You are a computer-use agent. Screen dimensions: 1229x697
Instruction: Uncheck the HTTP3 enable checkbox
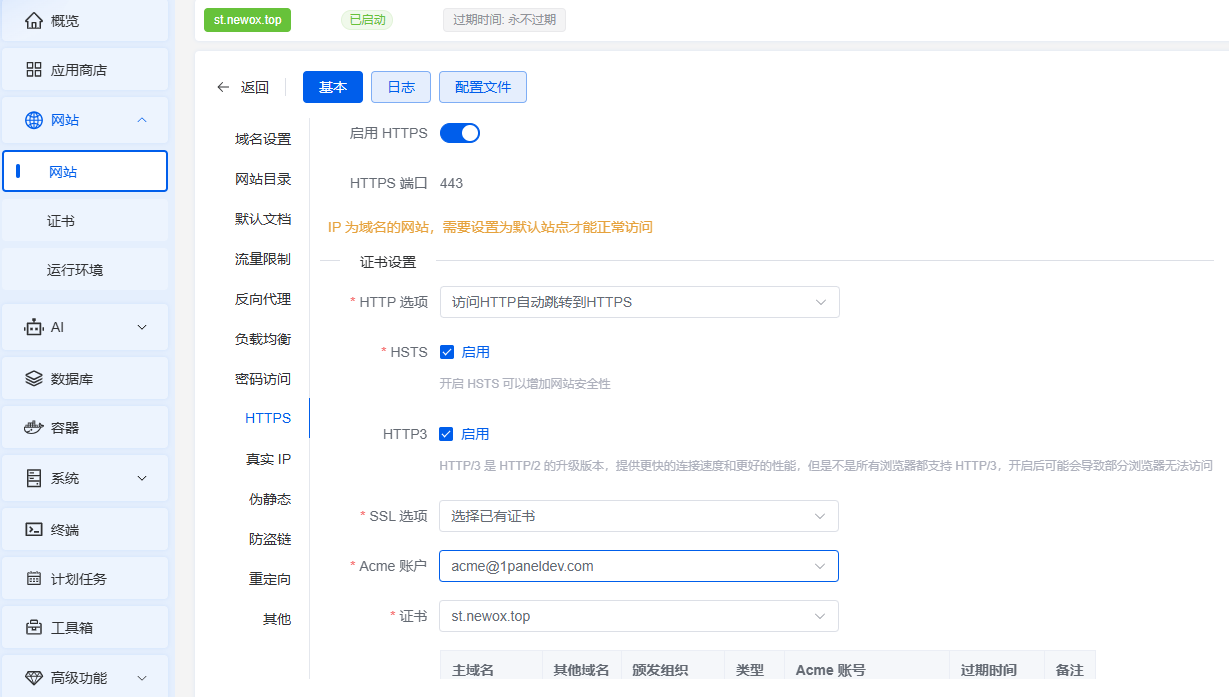click(x=447, y=434)
